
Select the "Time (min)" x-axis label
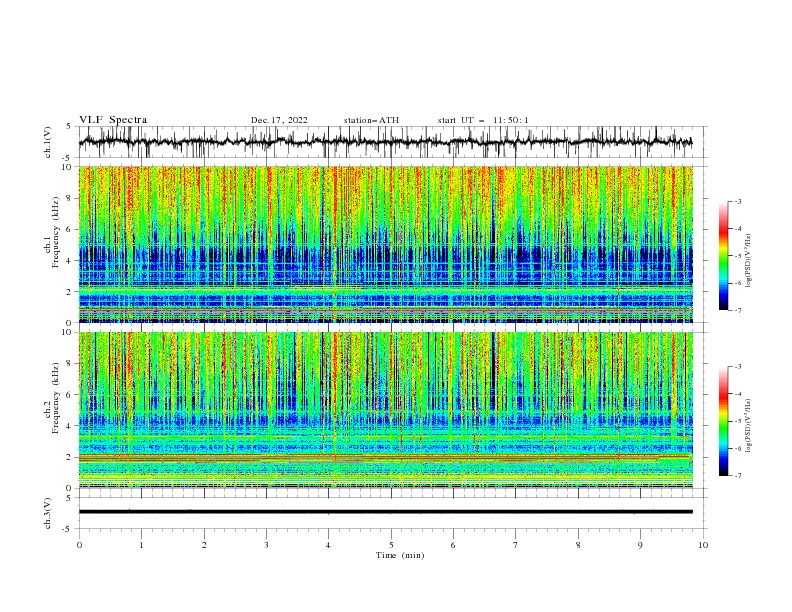click(x=400, y=555)
